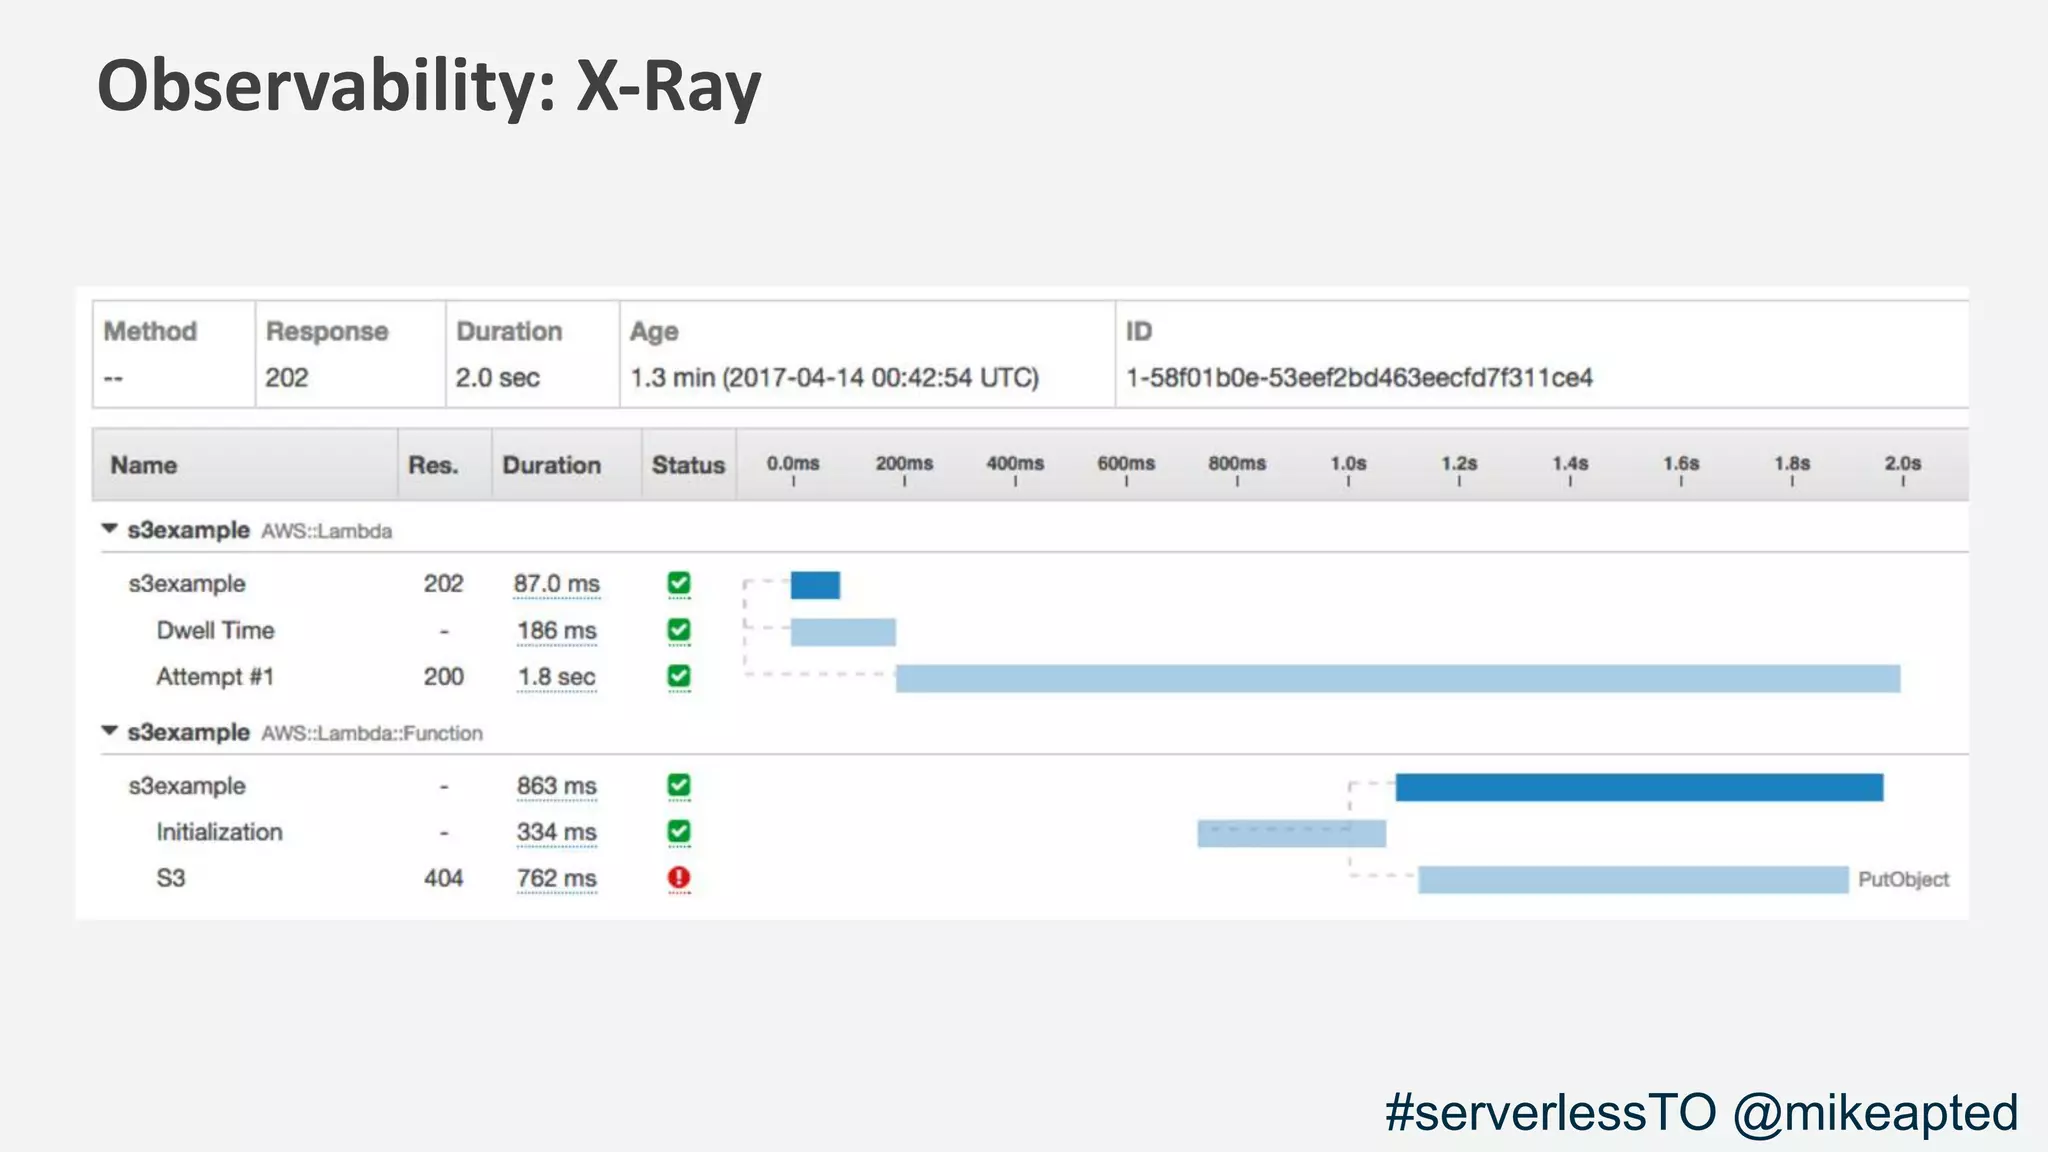Select the Attempt #1 timeline bar

pos(1397,679)
